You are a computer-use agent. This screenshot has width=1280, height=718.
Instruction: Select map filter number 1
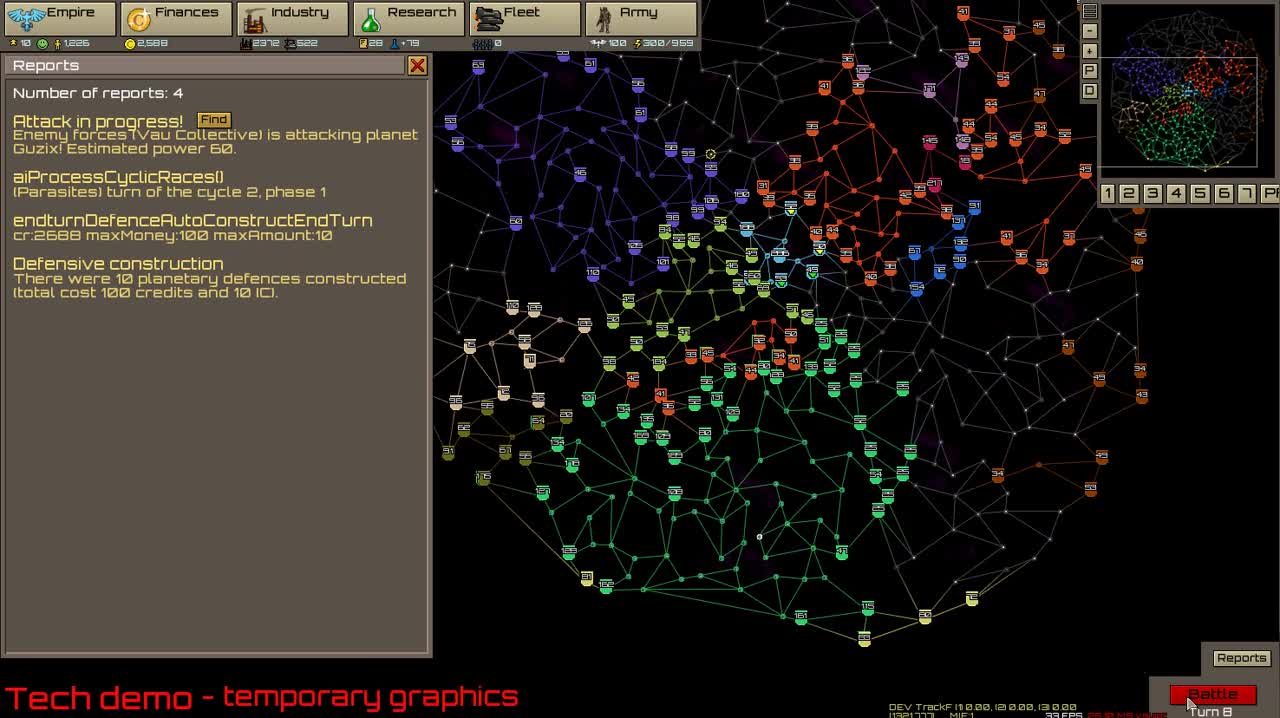1108,193
